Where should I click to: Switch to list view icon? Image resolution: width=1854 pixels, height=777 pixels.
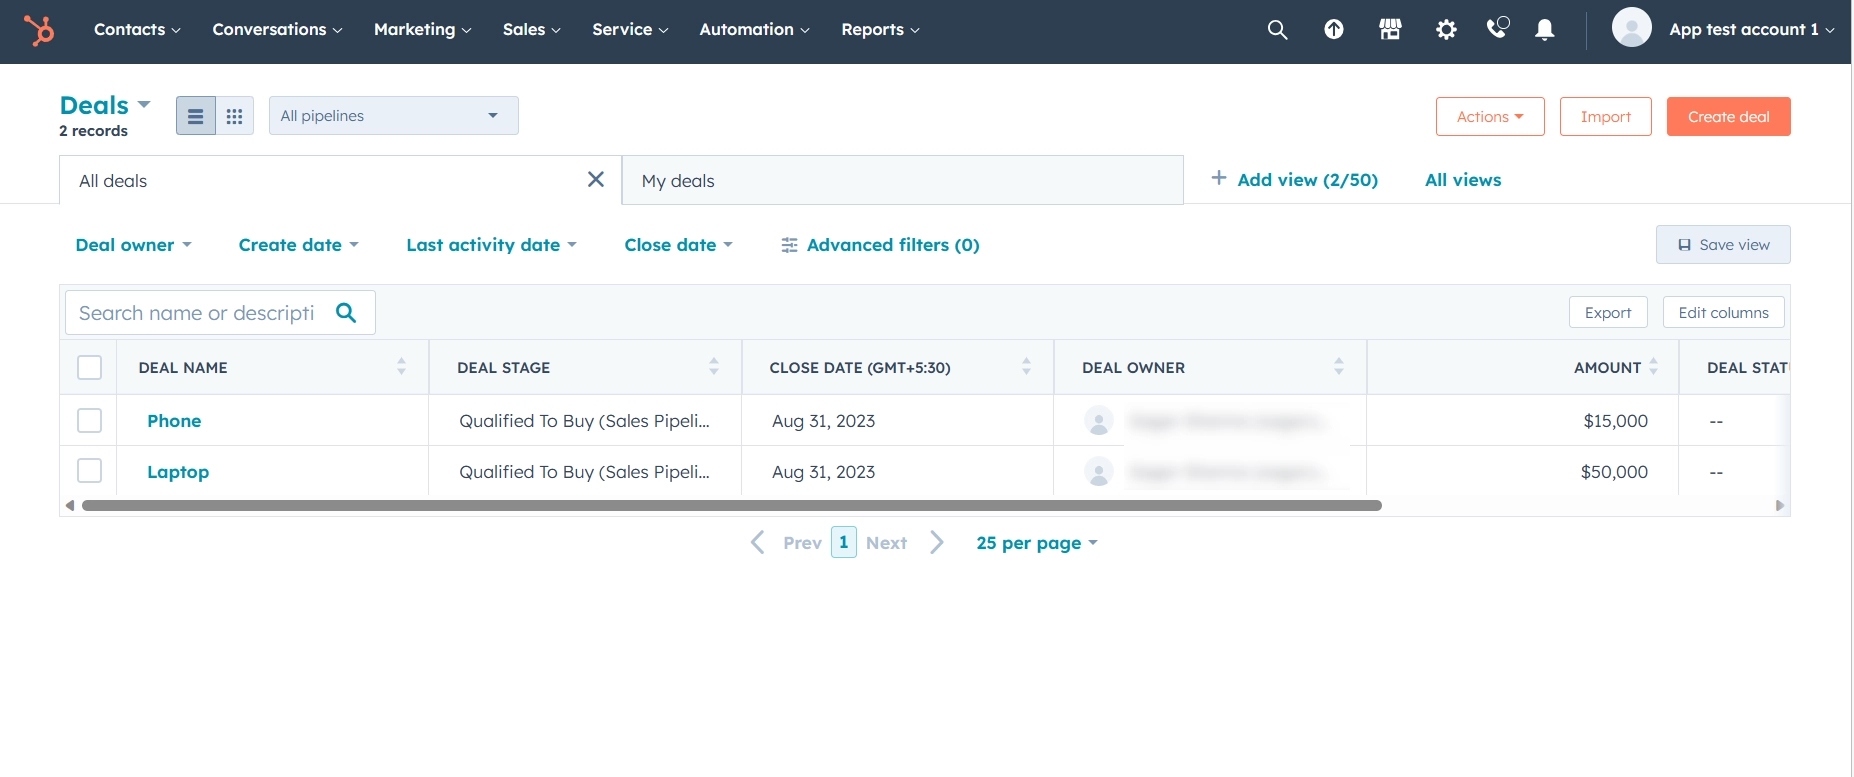(x=196, y=116)
